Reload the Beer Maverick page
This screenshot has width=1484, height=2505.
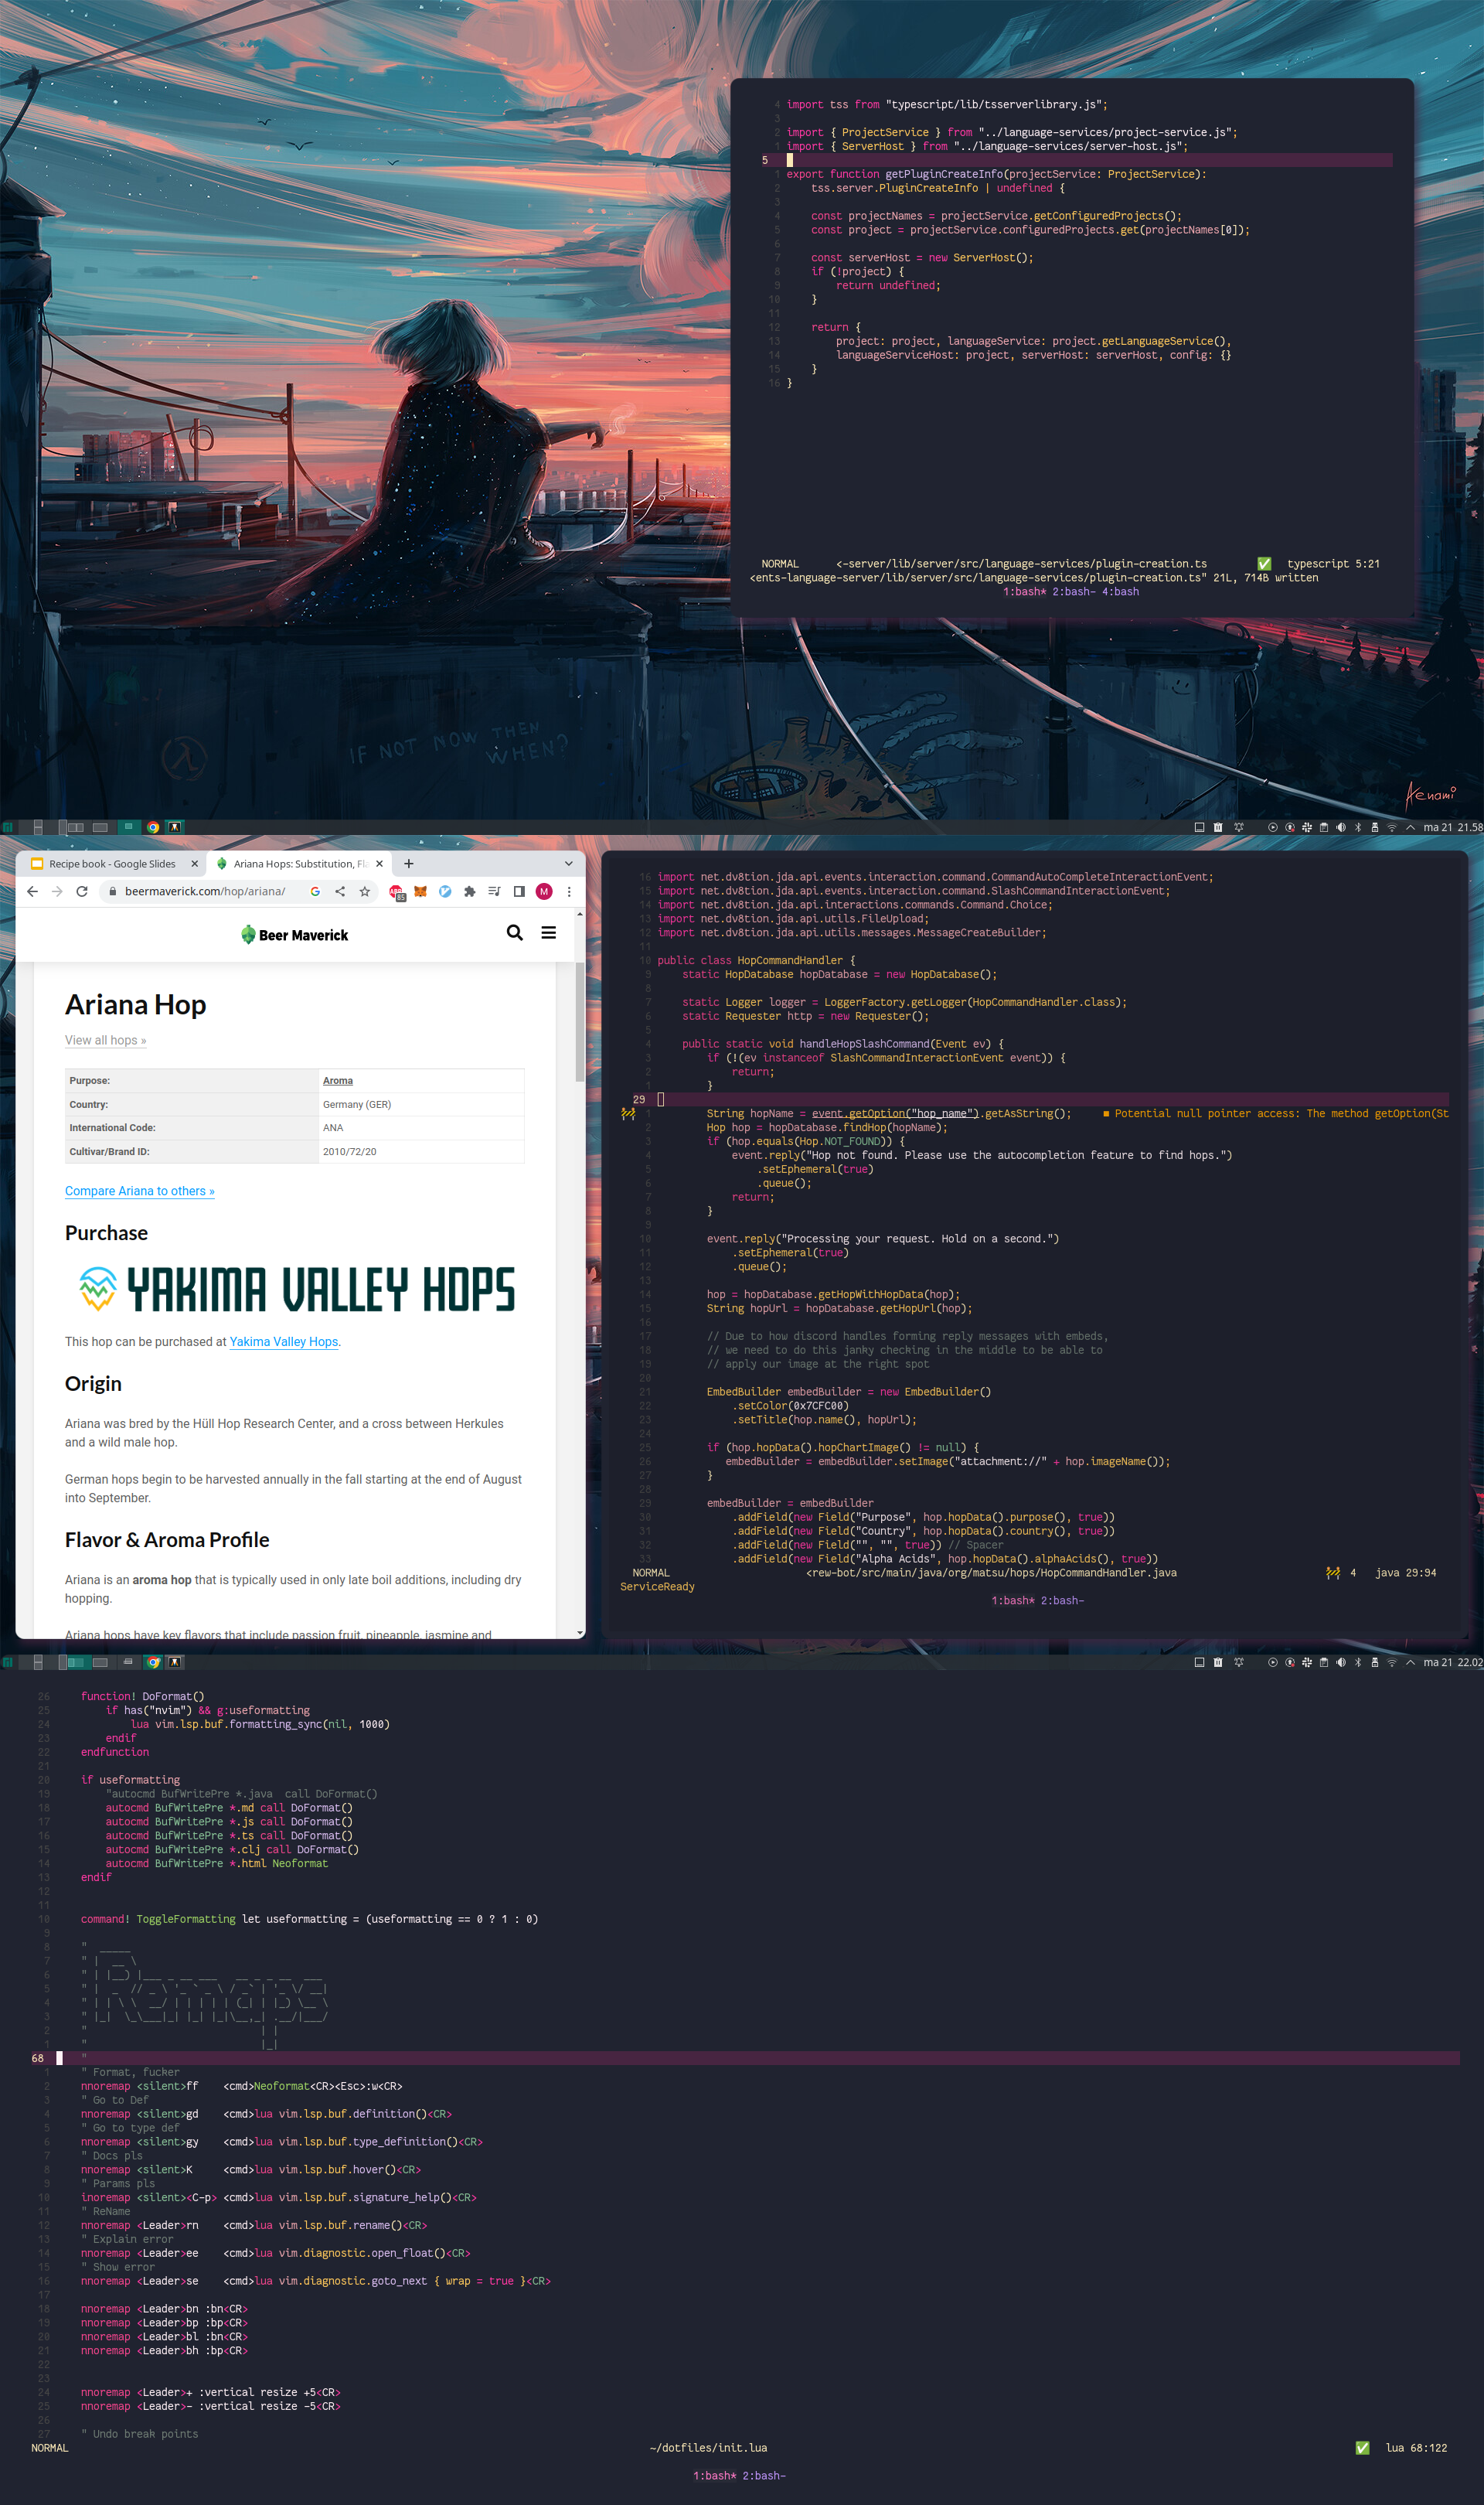click(x=82, y=891)
